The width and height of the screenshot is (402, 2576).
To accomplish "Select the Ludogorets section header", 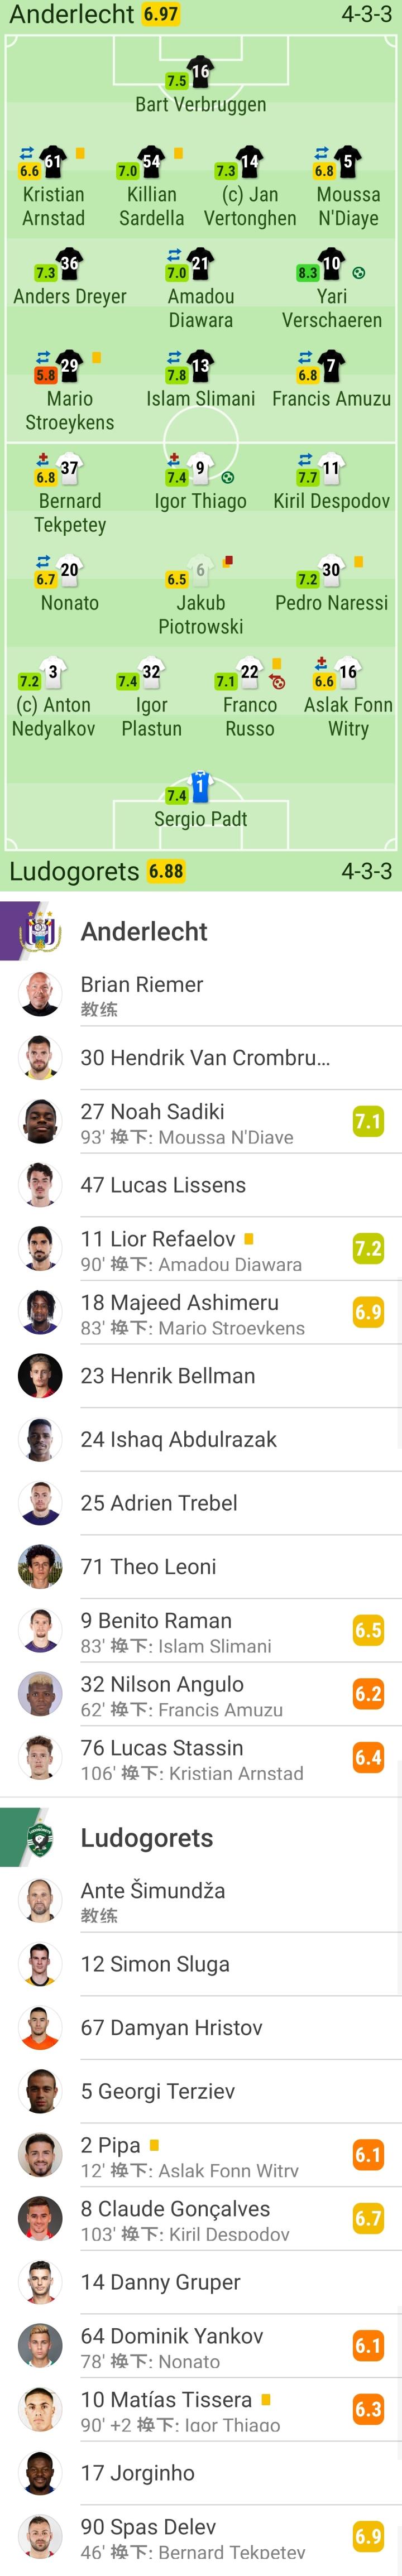I will (x=146, y=1837).
